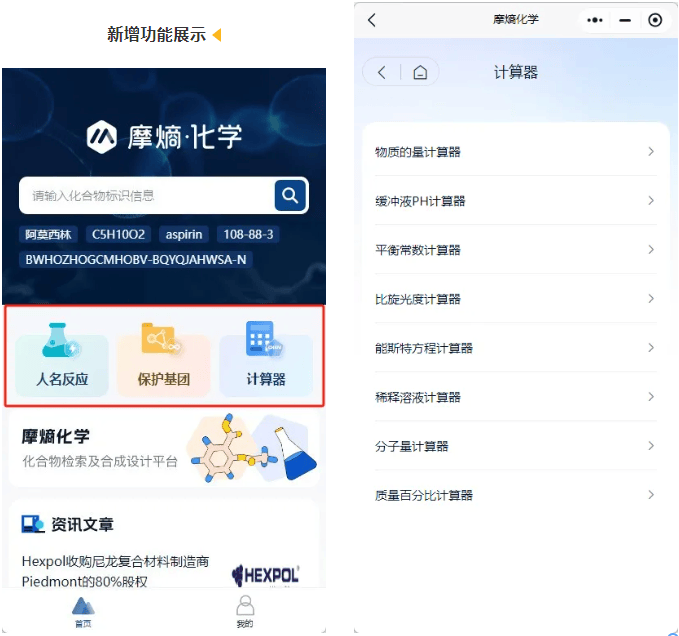Open 比旋光度计算器
This screenshot has width=679, height=636.
515,299
